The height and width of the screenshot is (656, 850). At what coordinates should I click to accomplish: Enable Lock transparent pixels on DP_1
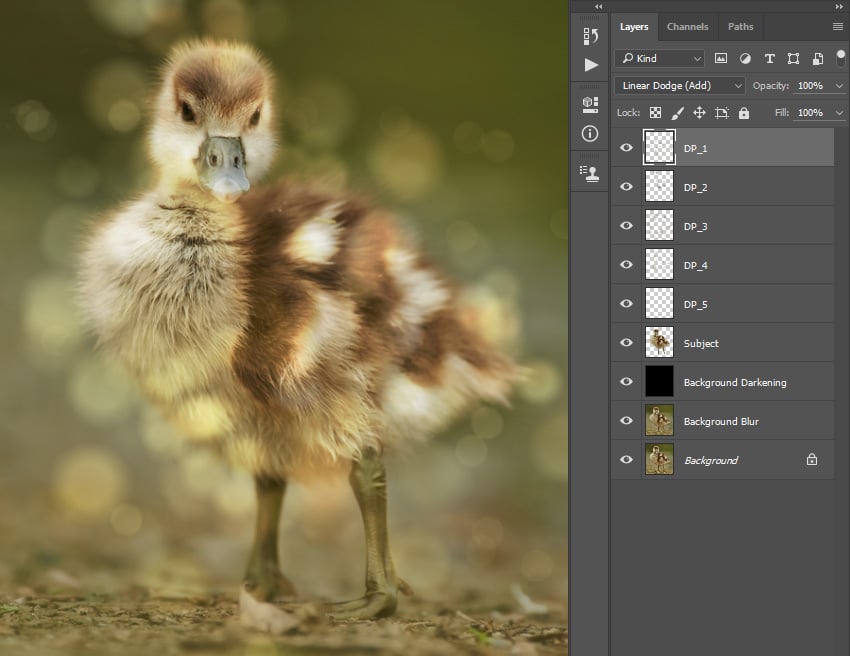656,113
